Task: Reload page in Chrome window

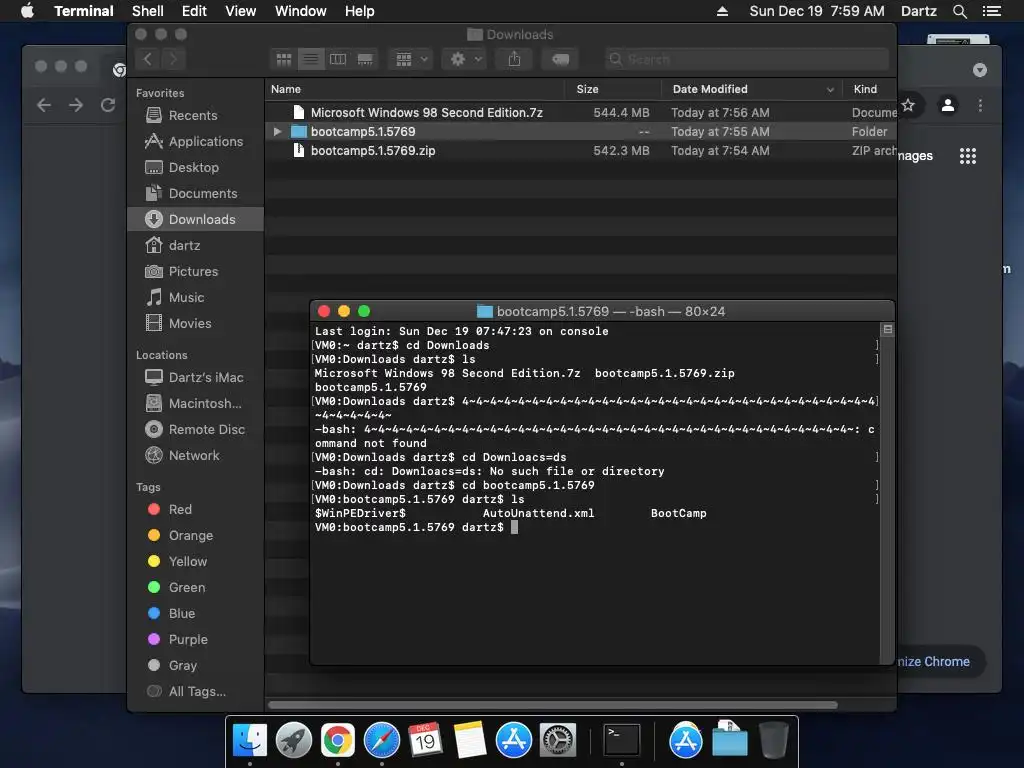Action: 108,105
